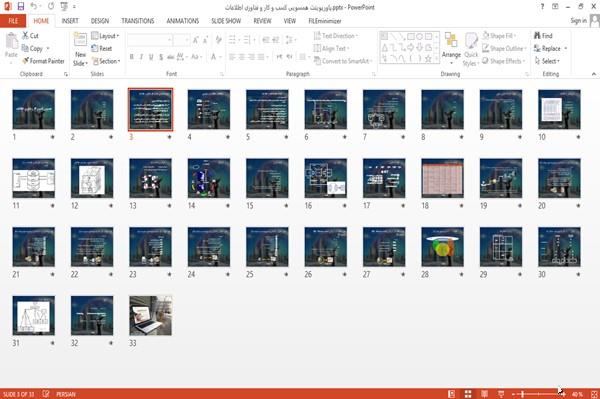Viewport: 600px width, 399px height.
Task: Click Shape Outline pen icon
Action: pos(486,48)
